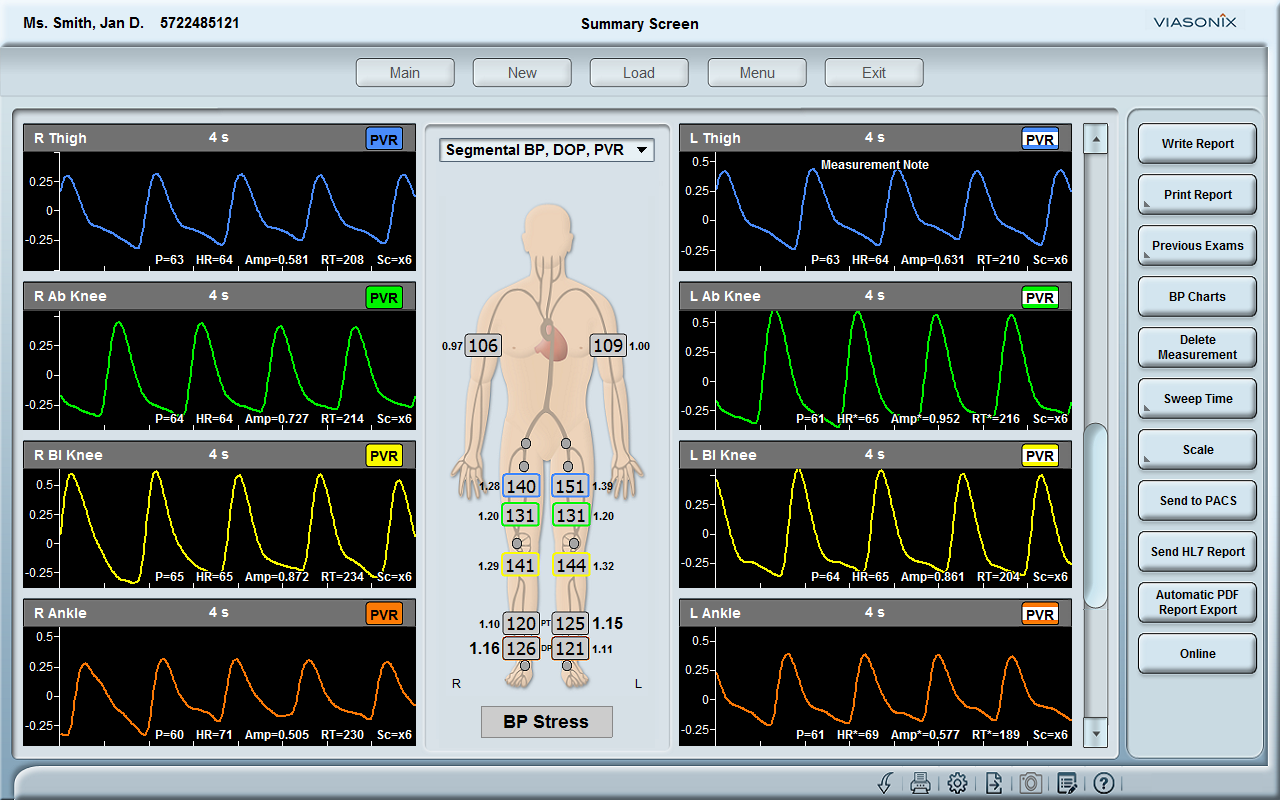This screenshot has width=1280, height=800.
Task: Toggle the orange PVR badge on R Ankle
Action: 384,614
